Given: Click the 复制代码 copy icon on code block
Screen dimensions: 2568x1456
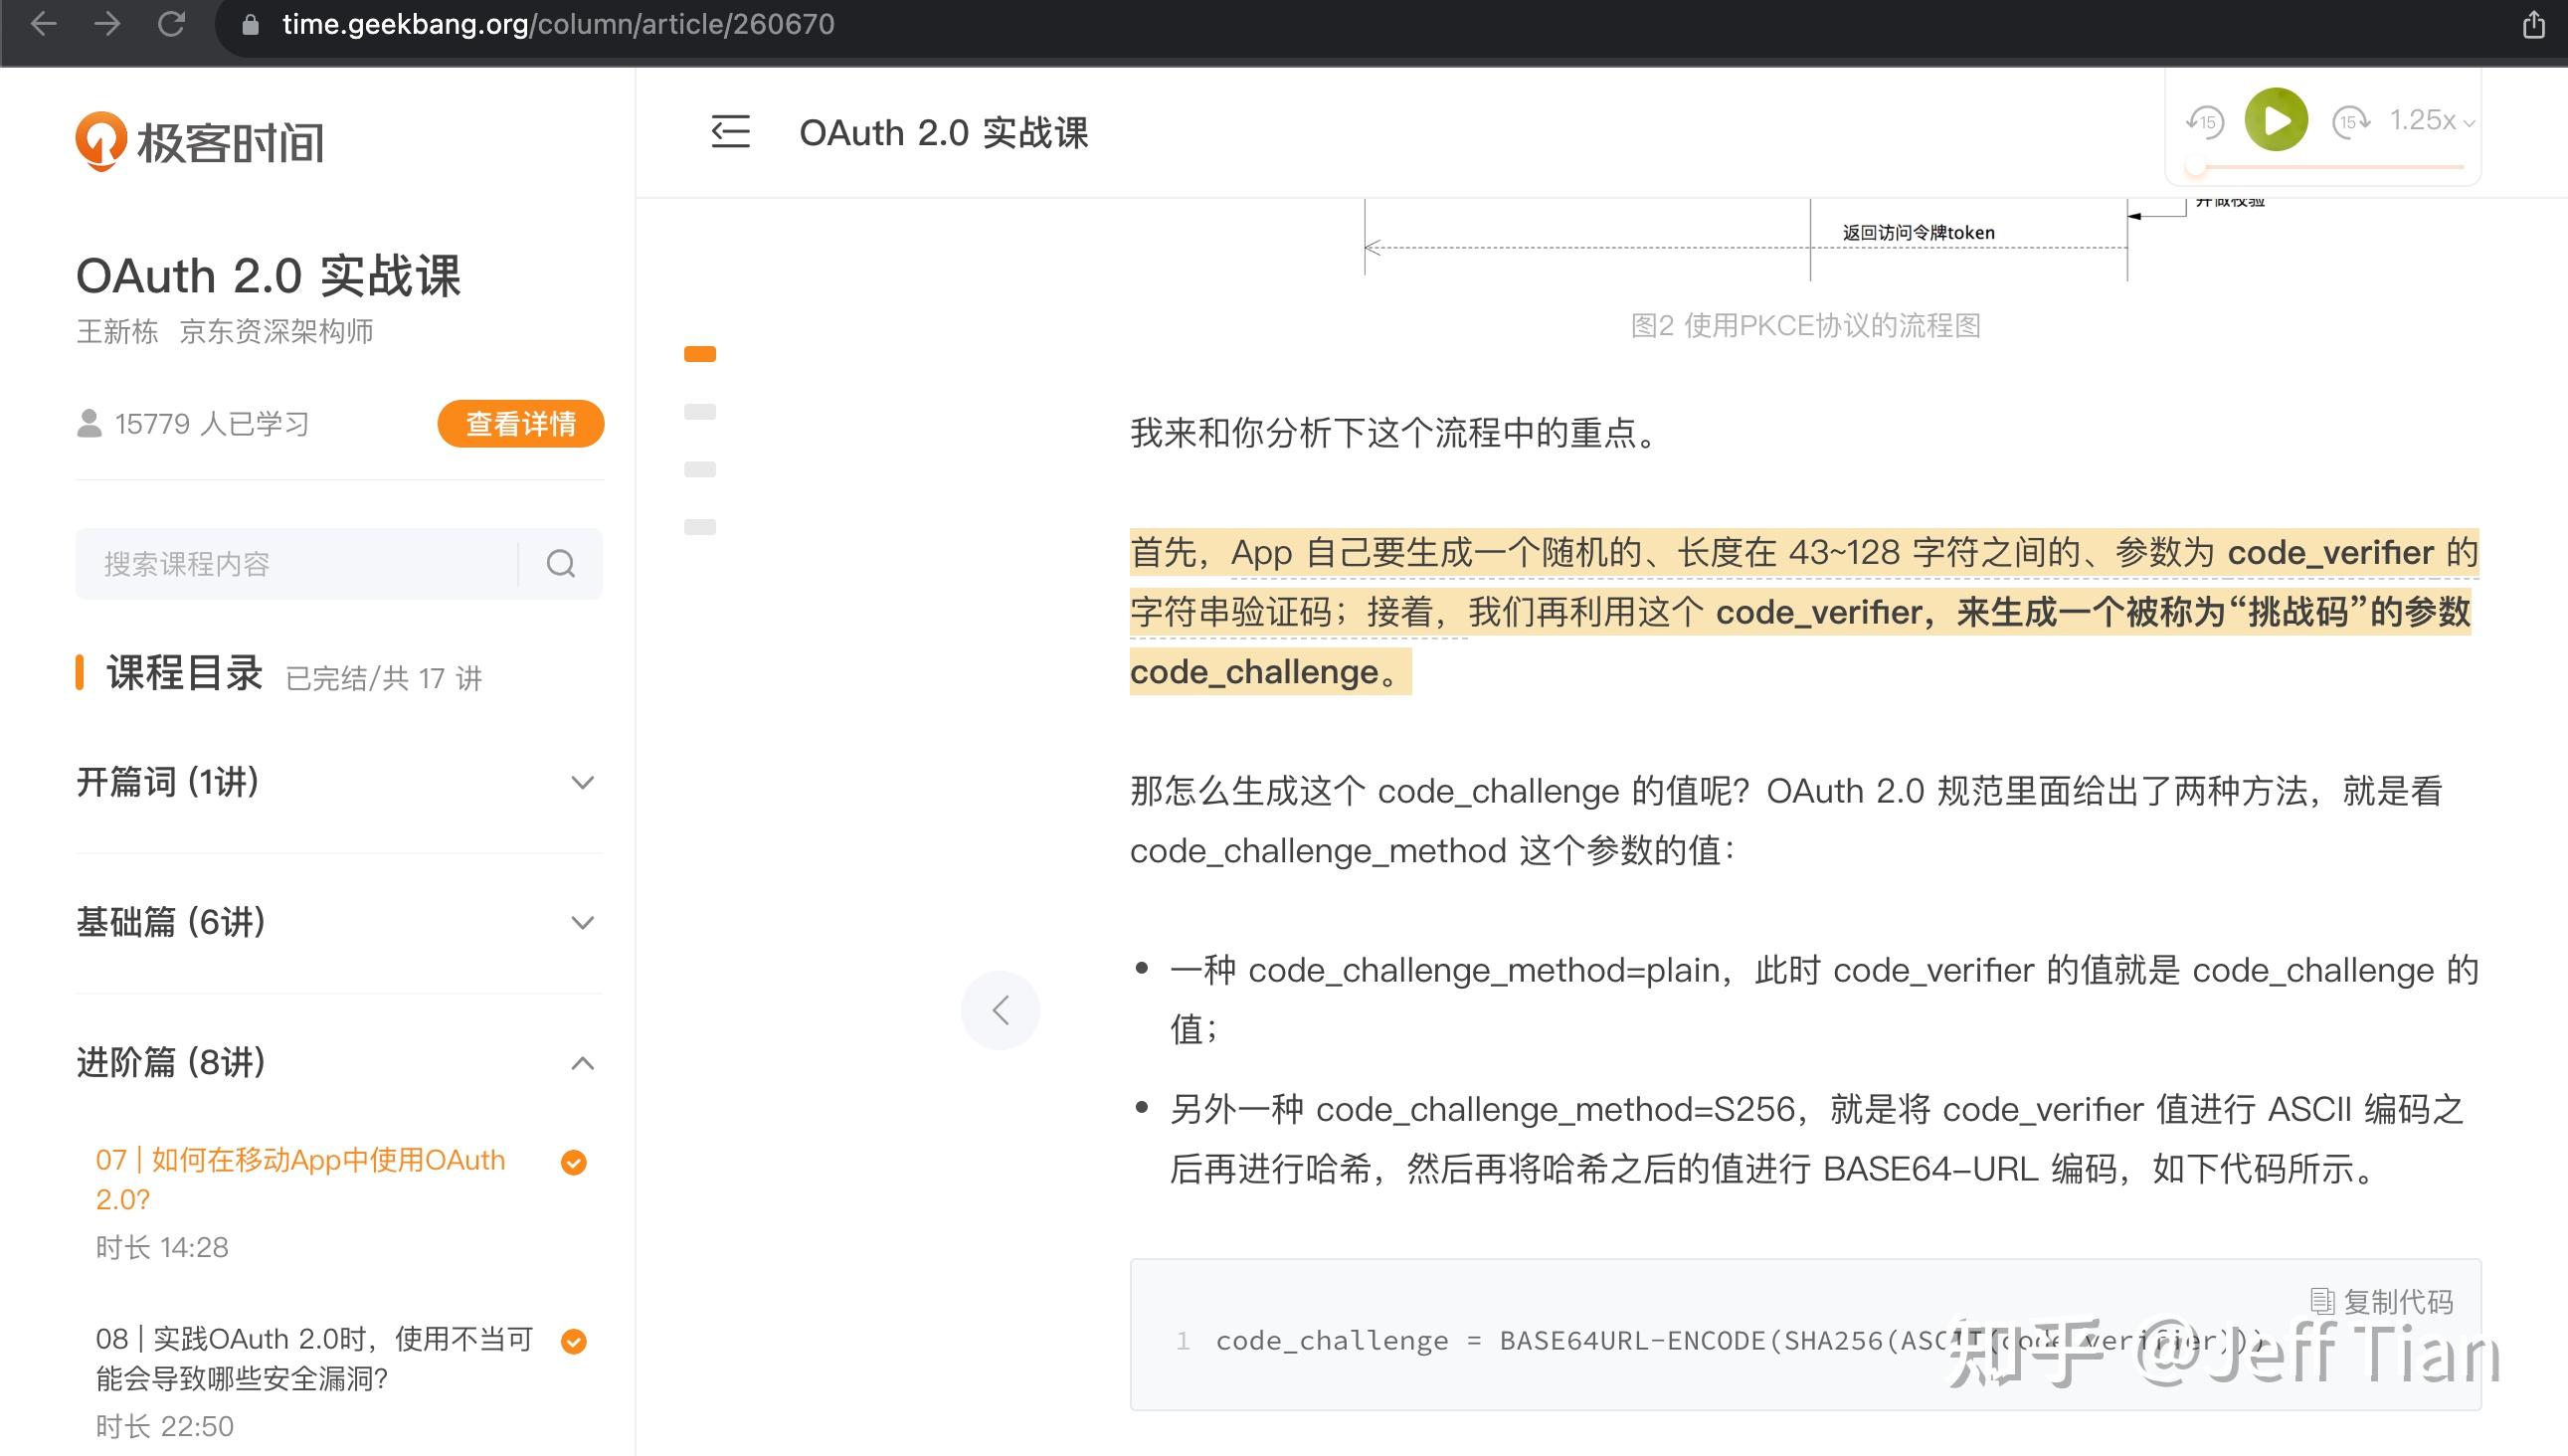Looking at the screenshot, I should pos(2325,1301).
